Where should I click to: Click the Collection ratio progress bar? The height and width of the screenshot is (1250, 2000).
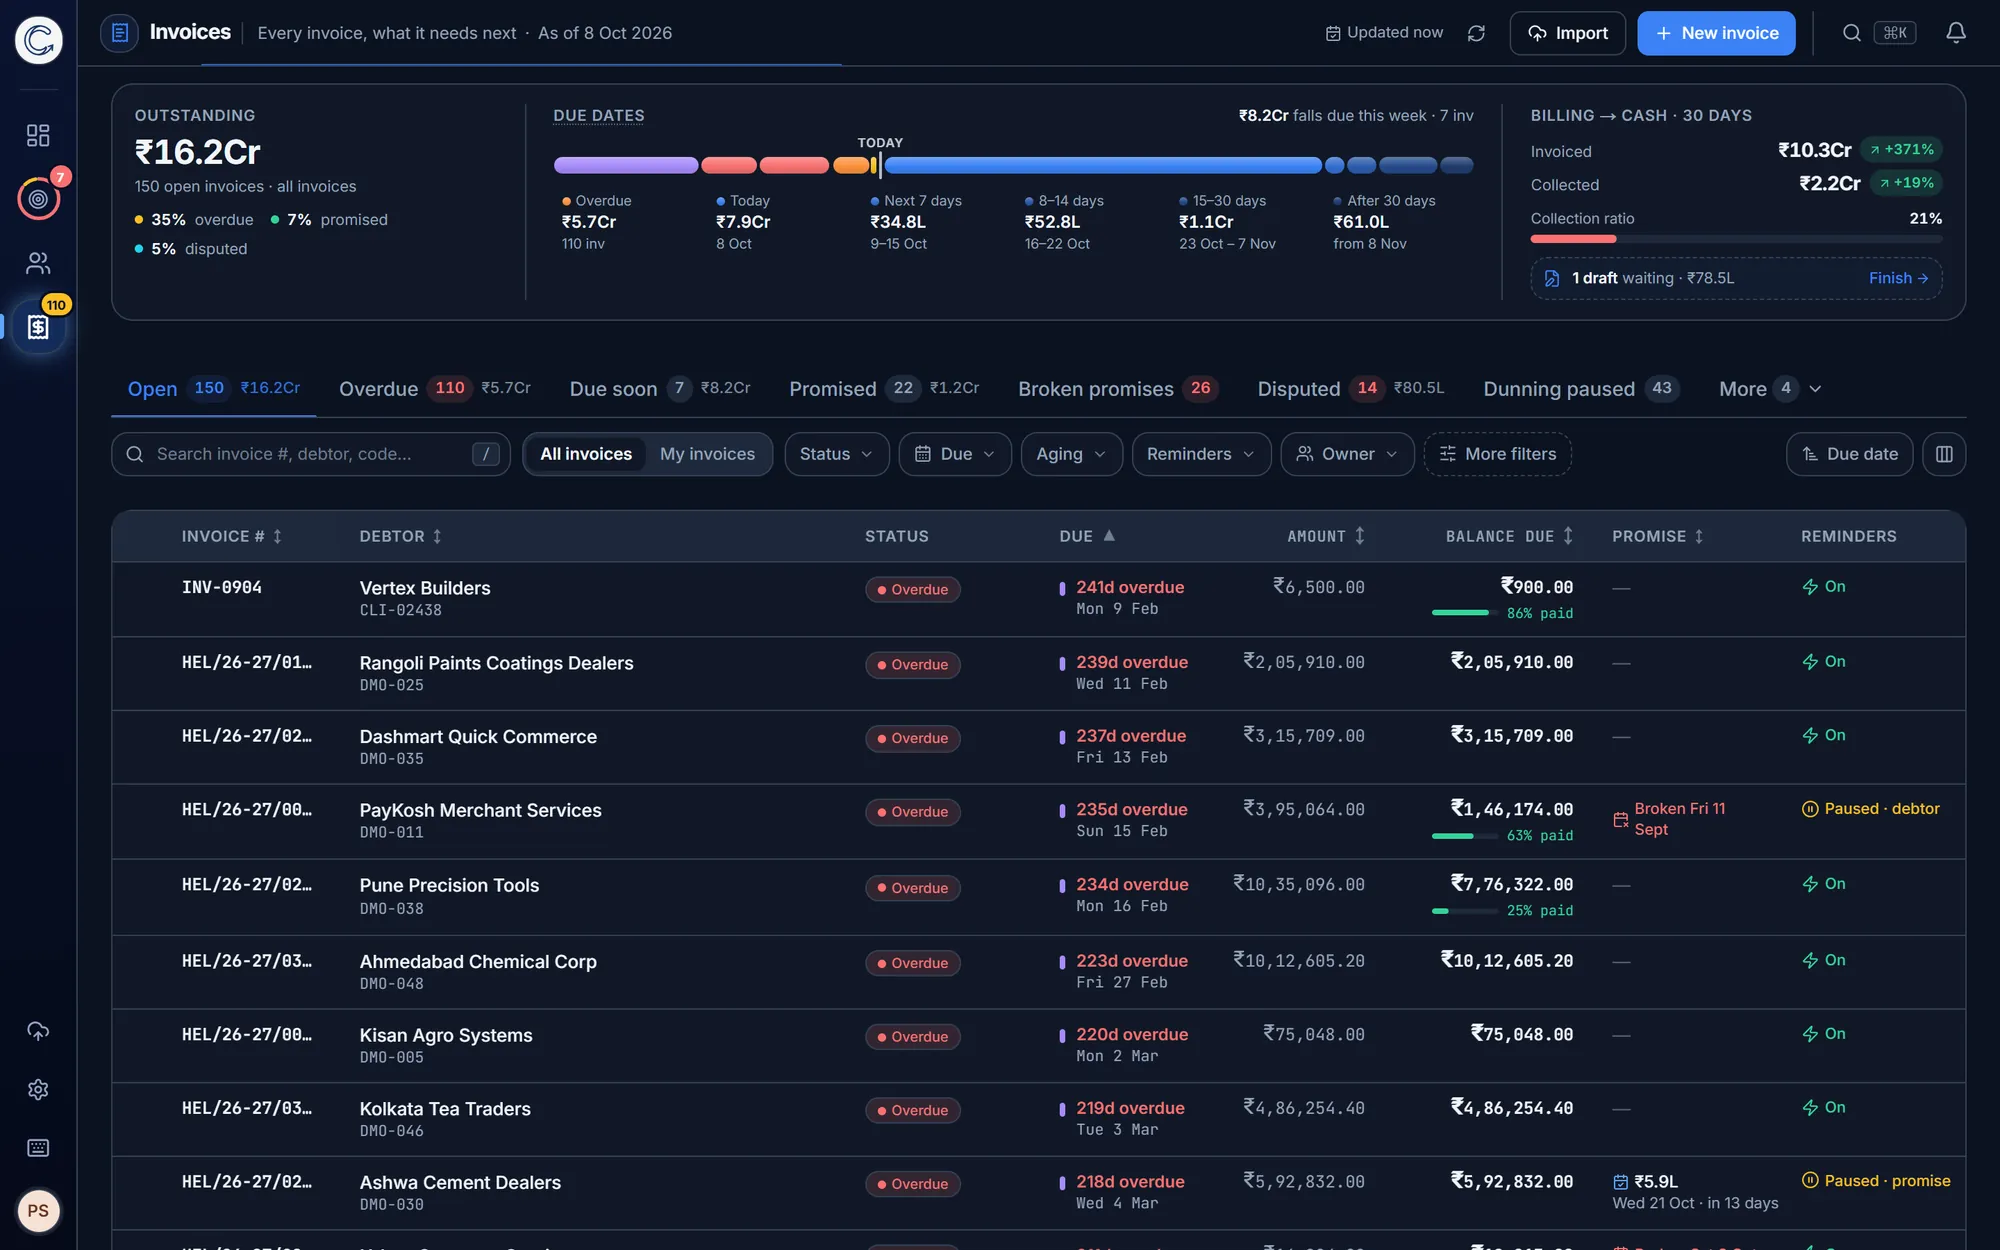1736,239
